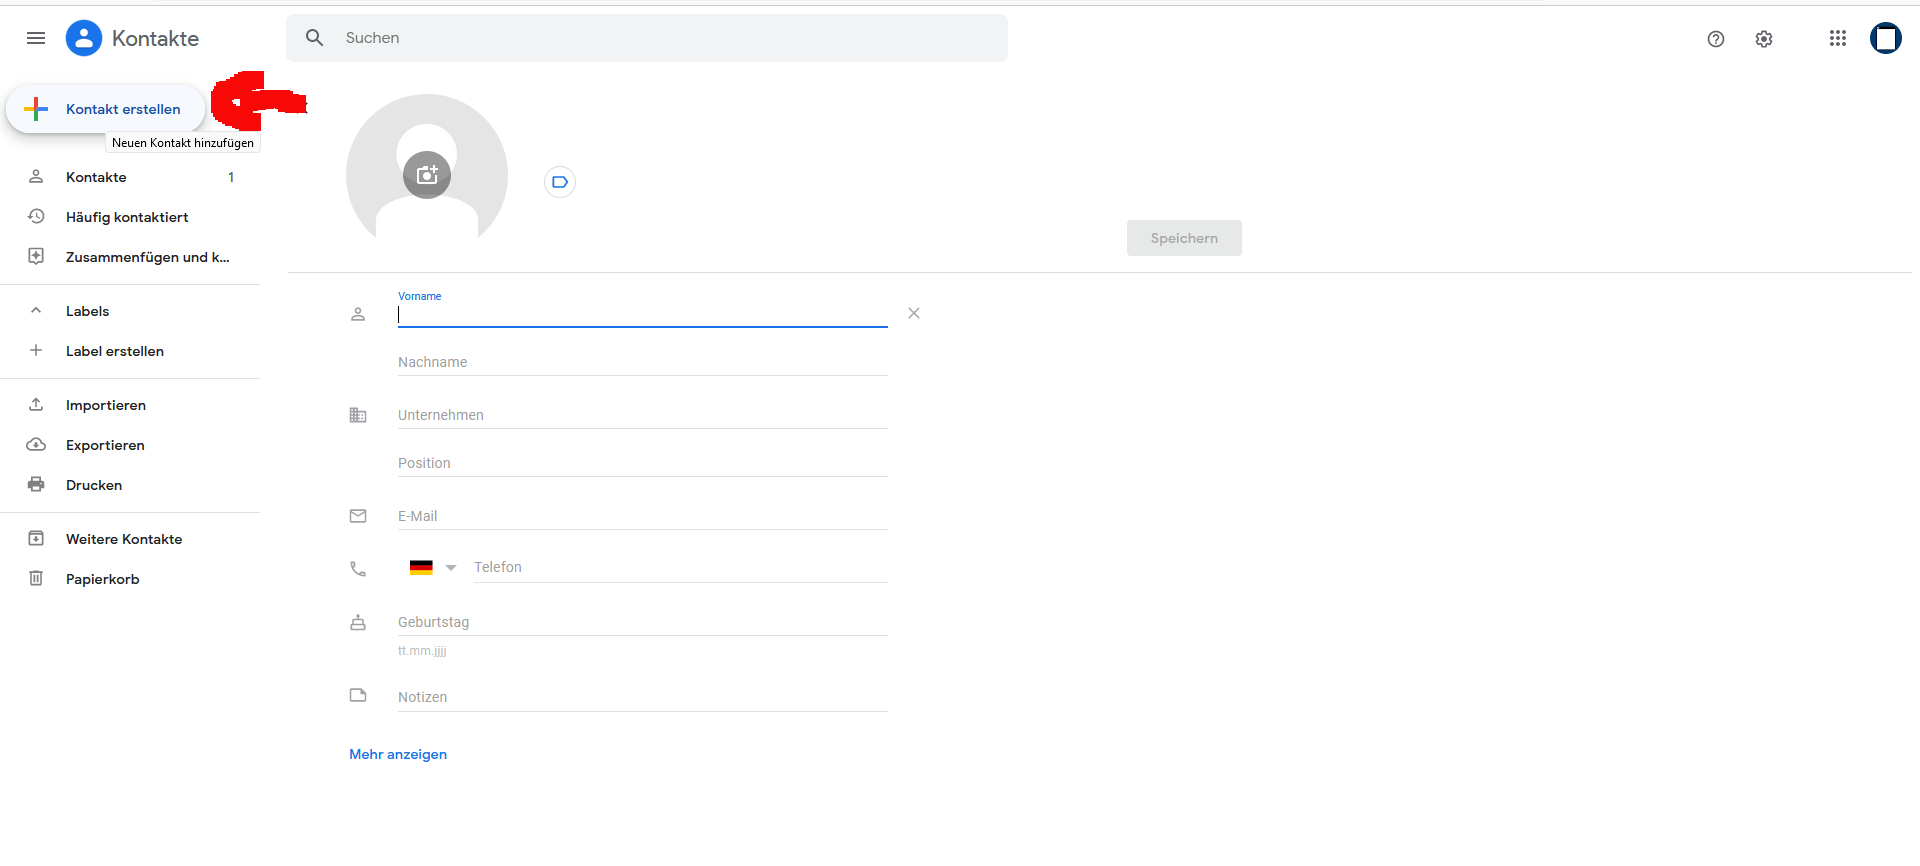Collapse the Labels section chevron
Screen dimensions: 1920x866
point(36,311)
